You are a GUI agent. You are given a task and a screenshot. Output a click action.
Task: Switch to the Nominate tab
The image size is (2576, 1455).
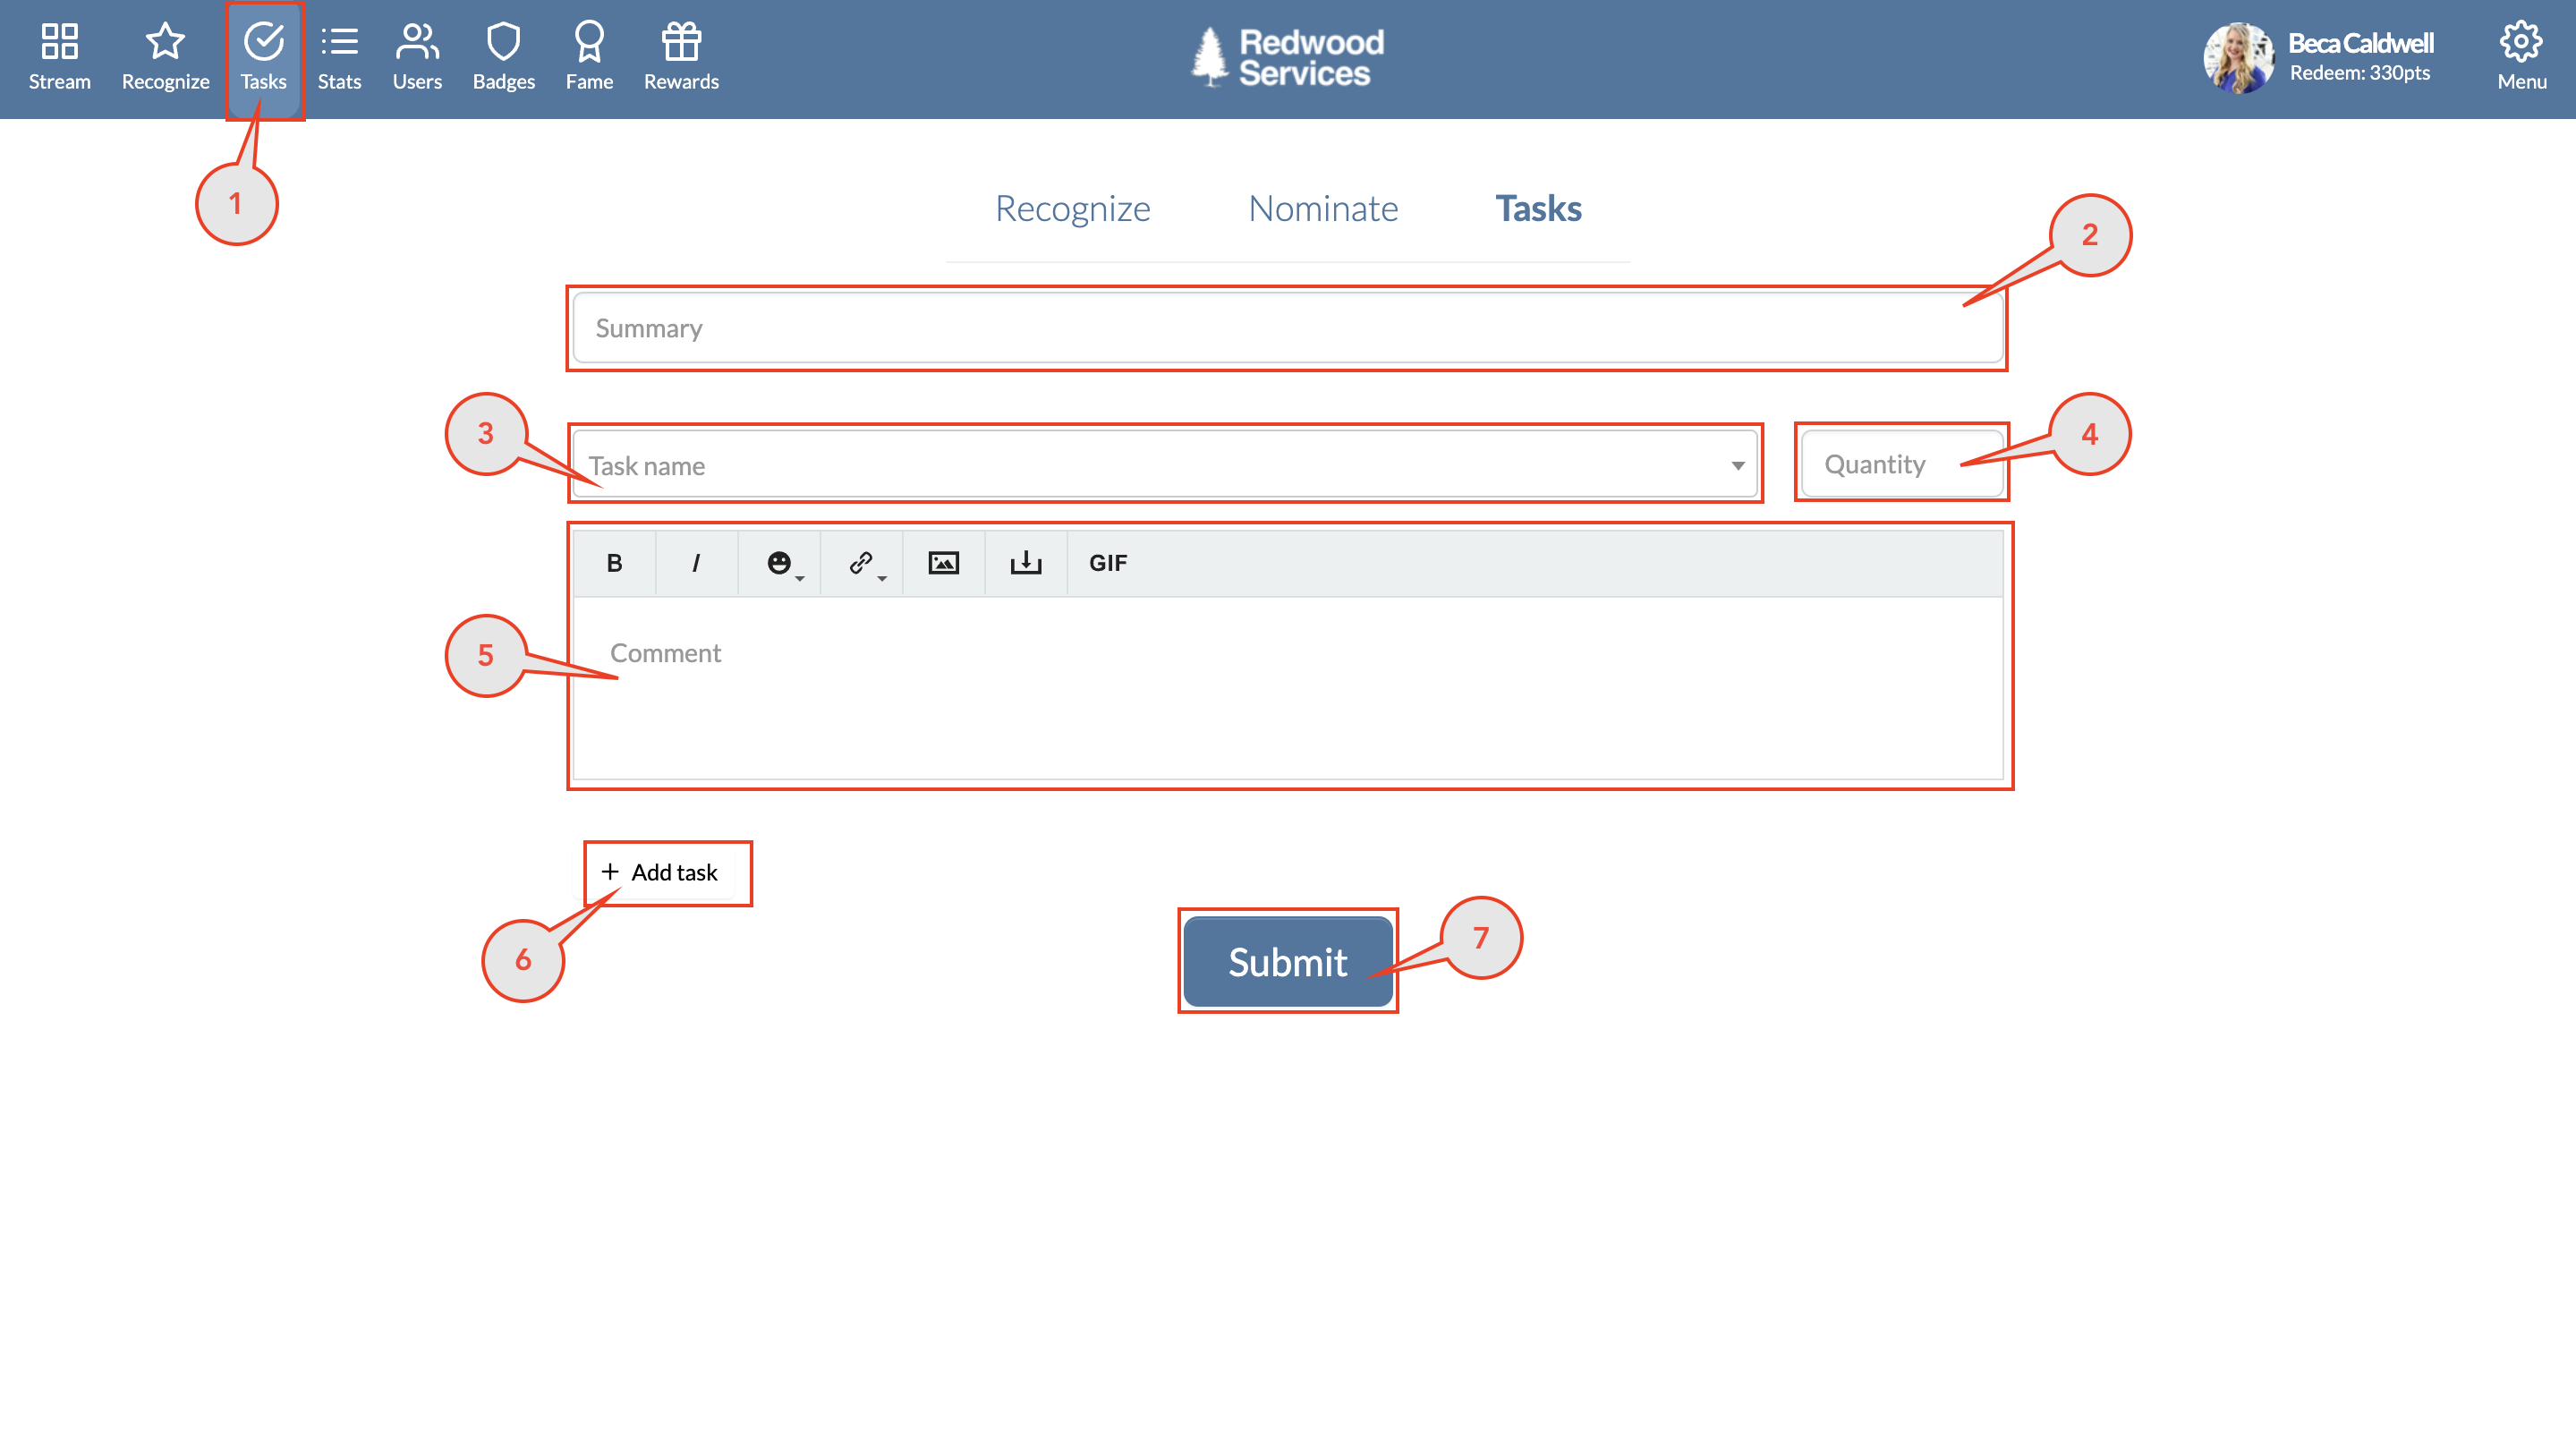1321,209
